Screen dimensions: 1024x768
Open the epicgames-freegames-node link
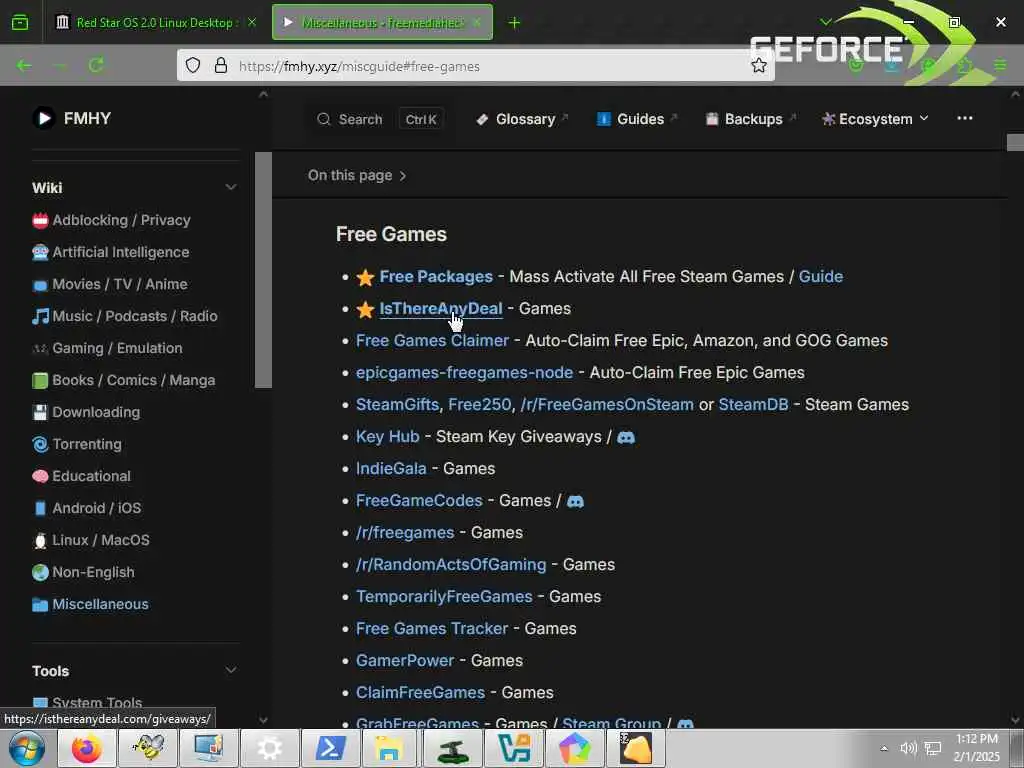pyautogui.click(x=464, y=372)
